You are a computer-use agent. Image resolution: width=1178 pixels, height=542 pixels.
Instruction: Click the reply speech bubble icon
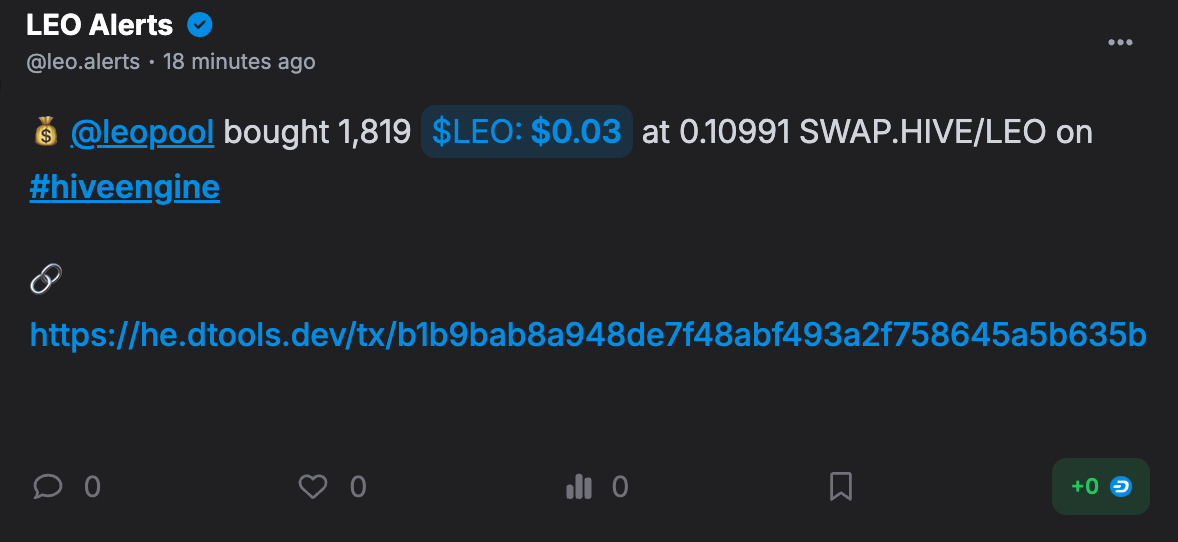pyautogui.click(x=47, y=486)
